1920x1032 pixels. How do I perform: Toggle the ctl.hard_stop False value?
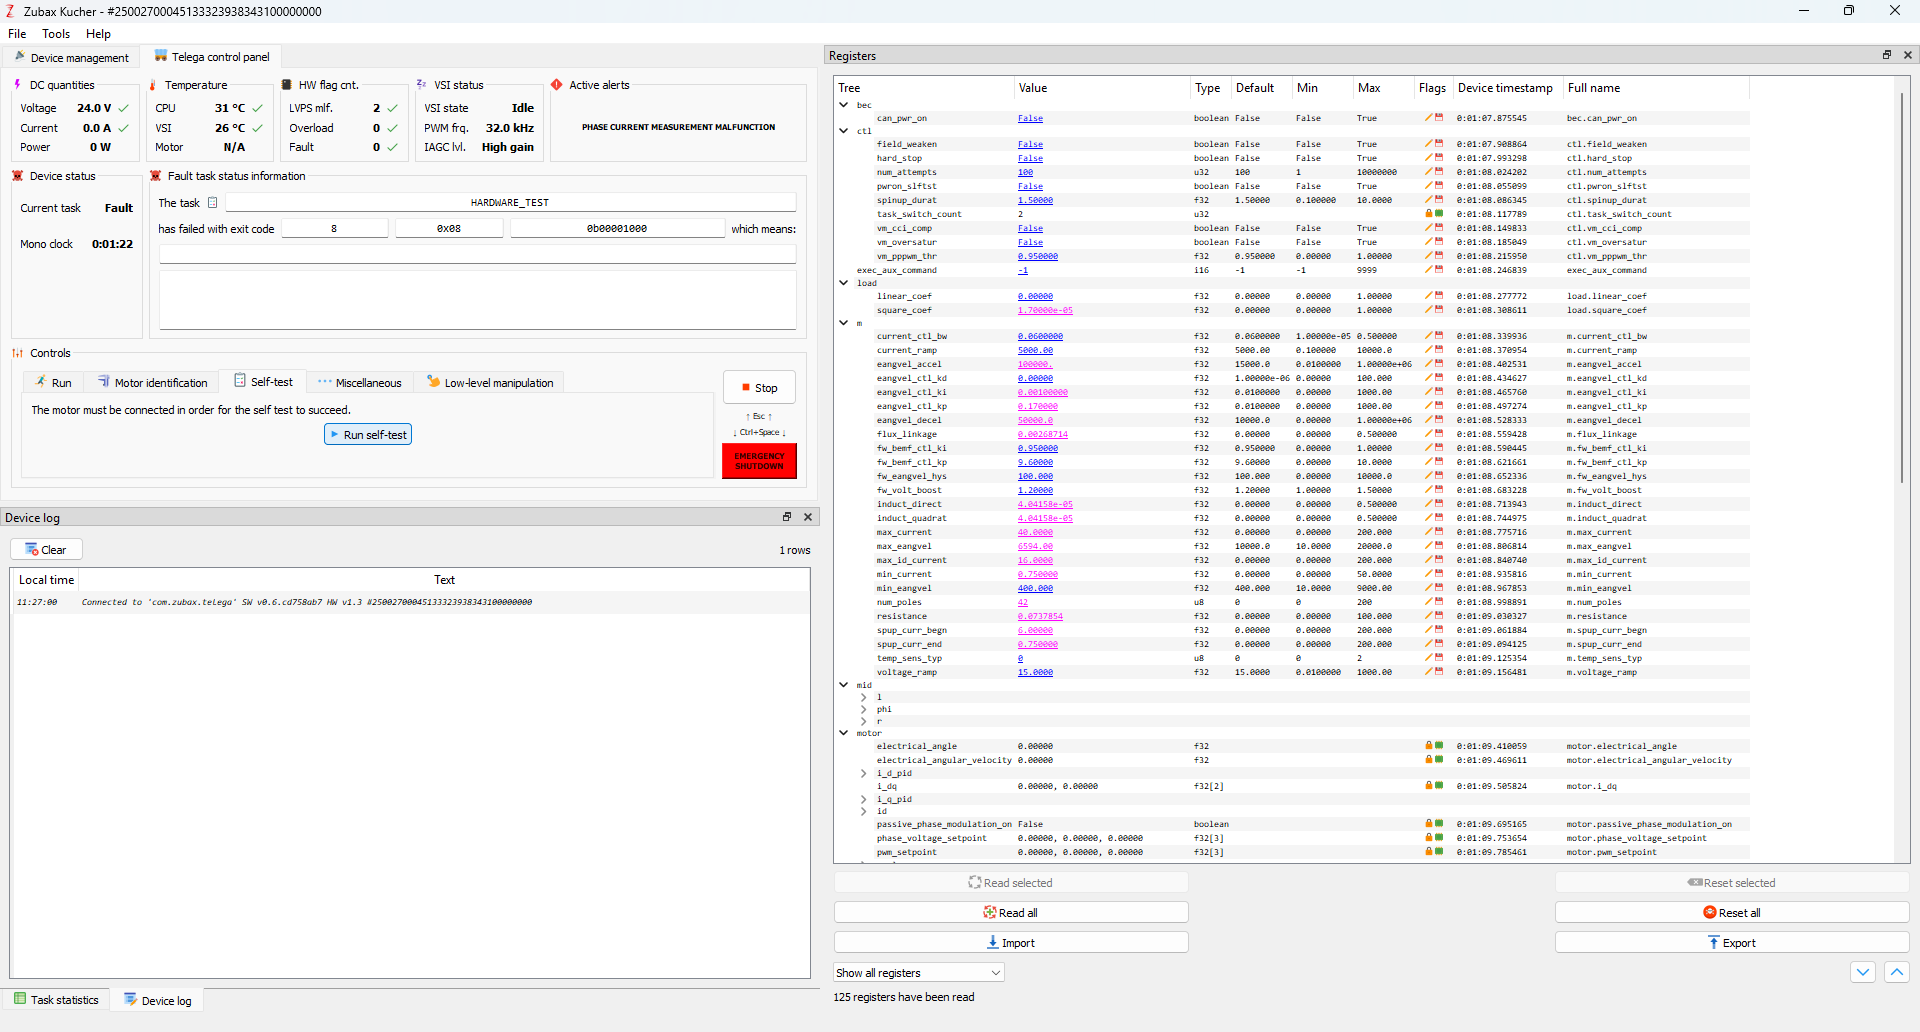1030,159
